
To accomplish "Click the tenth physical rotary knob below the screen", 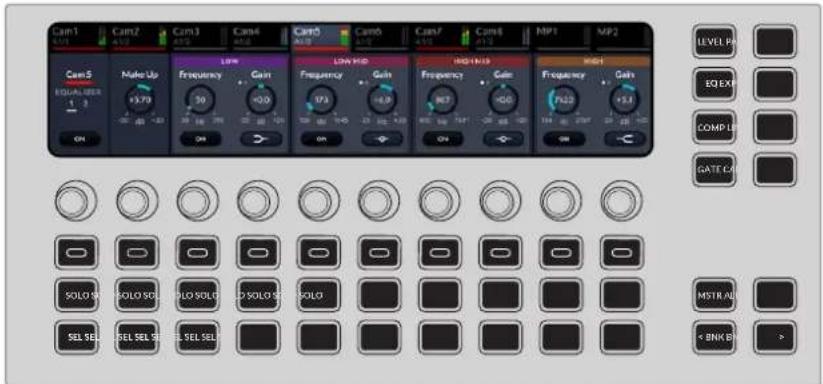I will click(621, 201).
